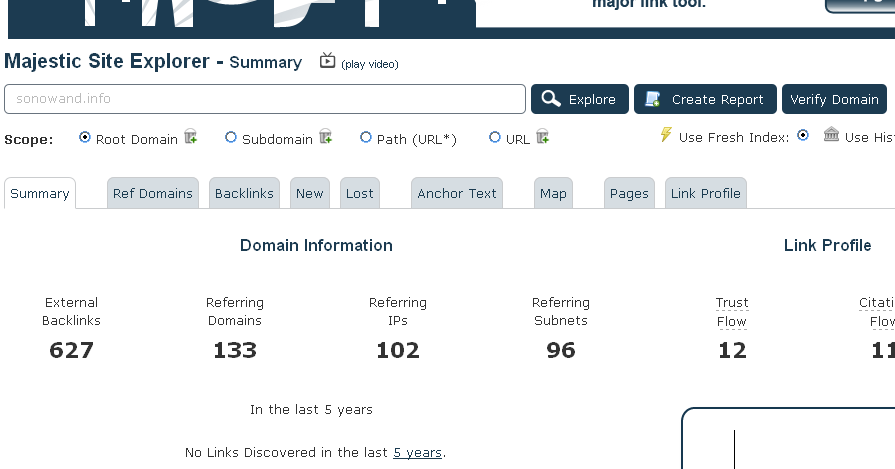The height and width of the screenshot is (469, 895).
Task: Switch to the Backlinks tab
Action: tap(244, 193)
